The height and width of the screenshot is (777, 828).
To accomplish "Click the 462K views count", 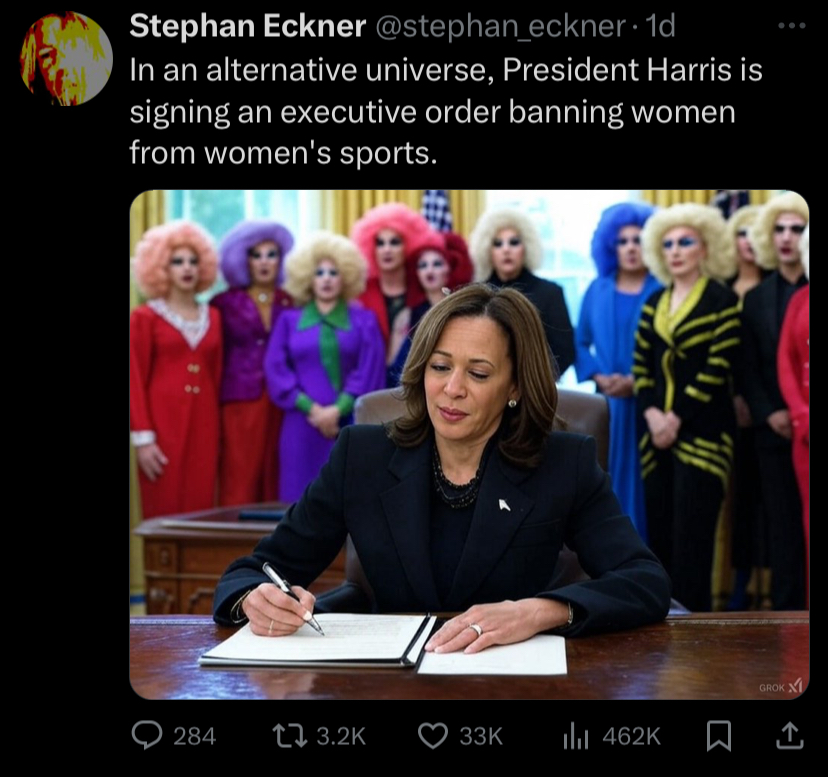I will click(x=631, y=736).
